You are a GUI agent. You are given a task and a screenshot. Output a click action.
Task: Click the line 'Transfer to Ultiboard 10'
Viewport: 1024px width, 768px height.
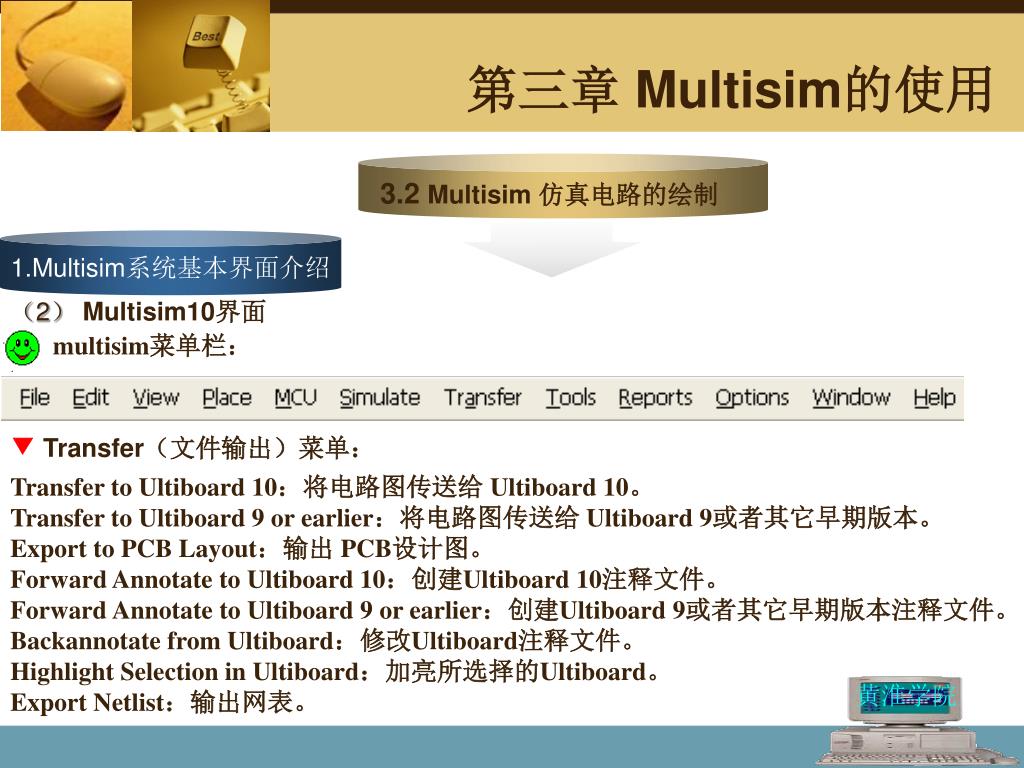coord(326,487)
